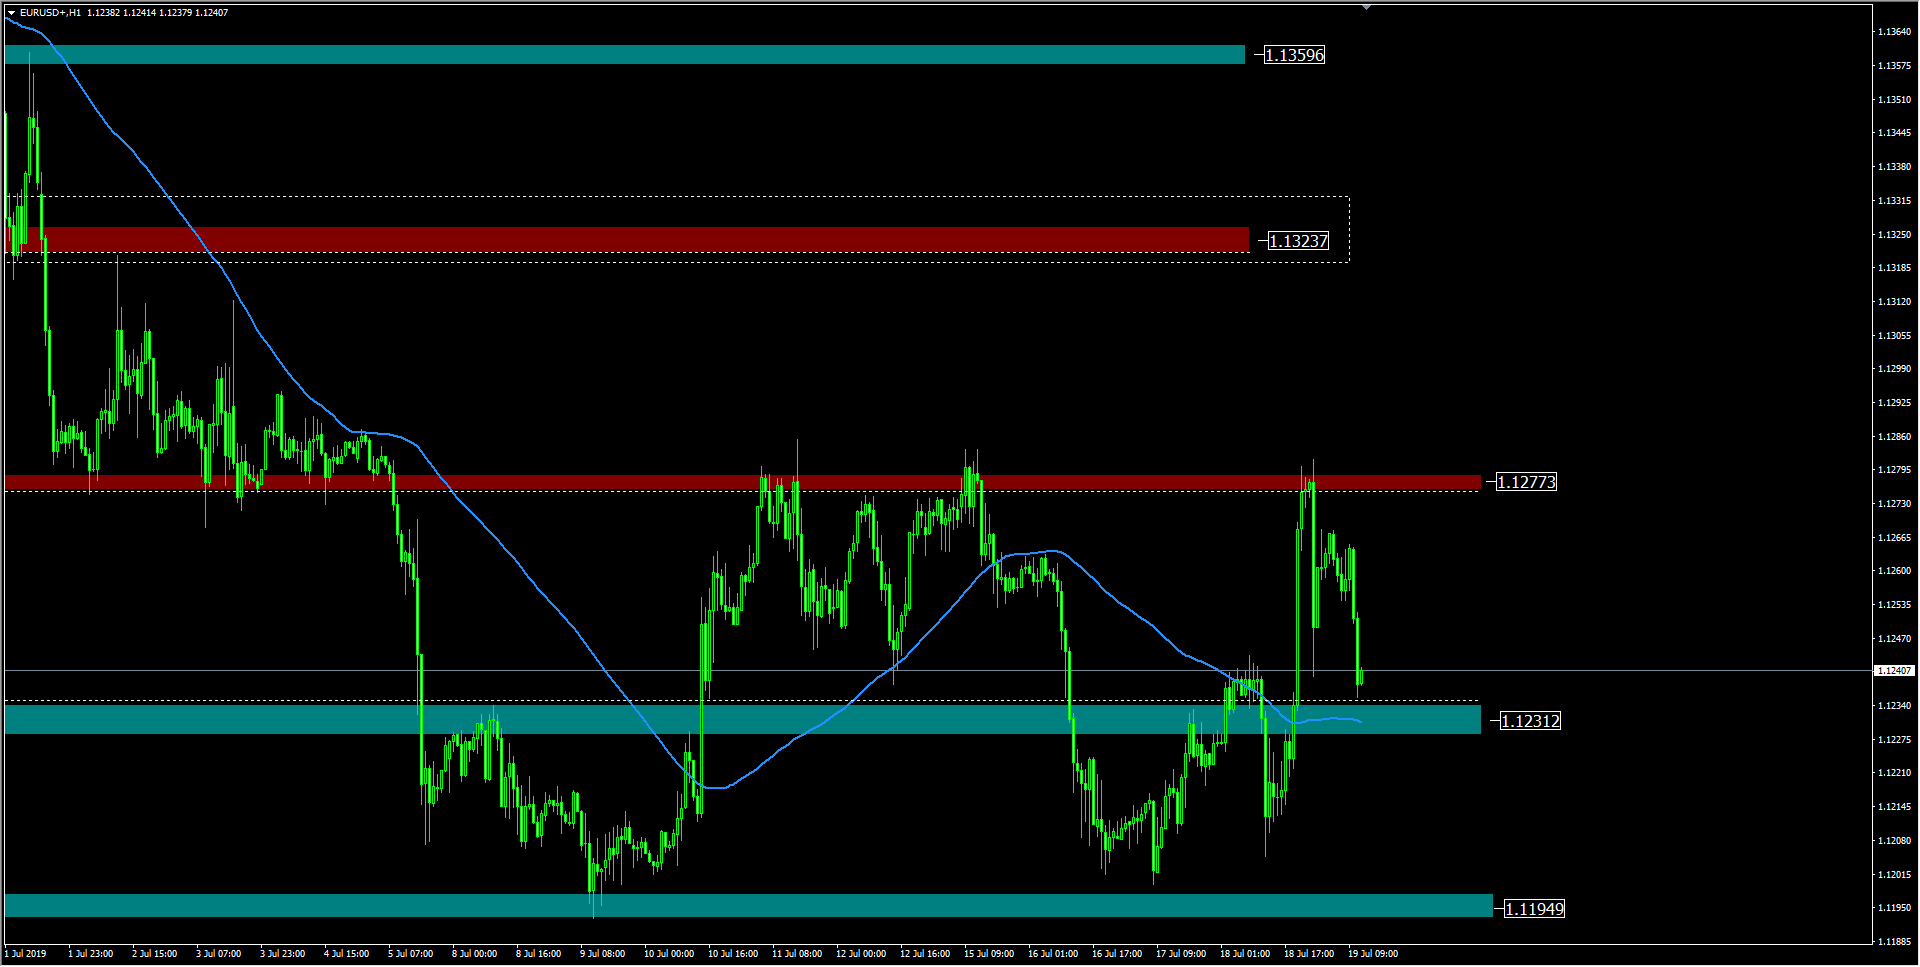Click the '12 Jul 16:00' time axis label
Viewport: 1920px width, 967px height.
pyautogui.click(x=925, y=954)
